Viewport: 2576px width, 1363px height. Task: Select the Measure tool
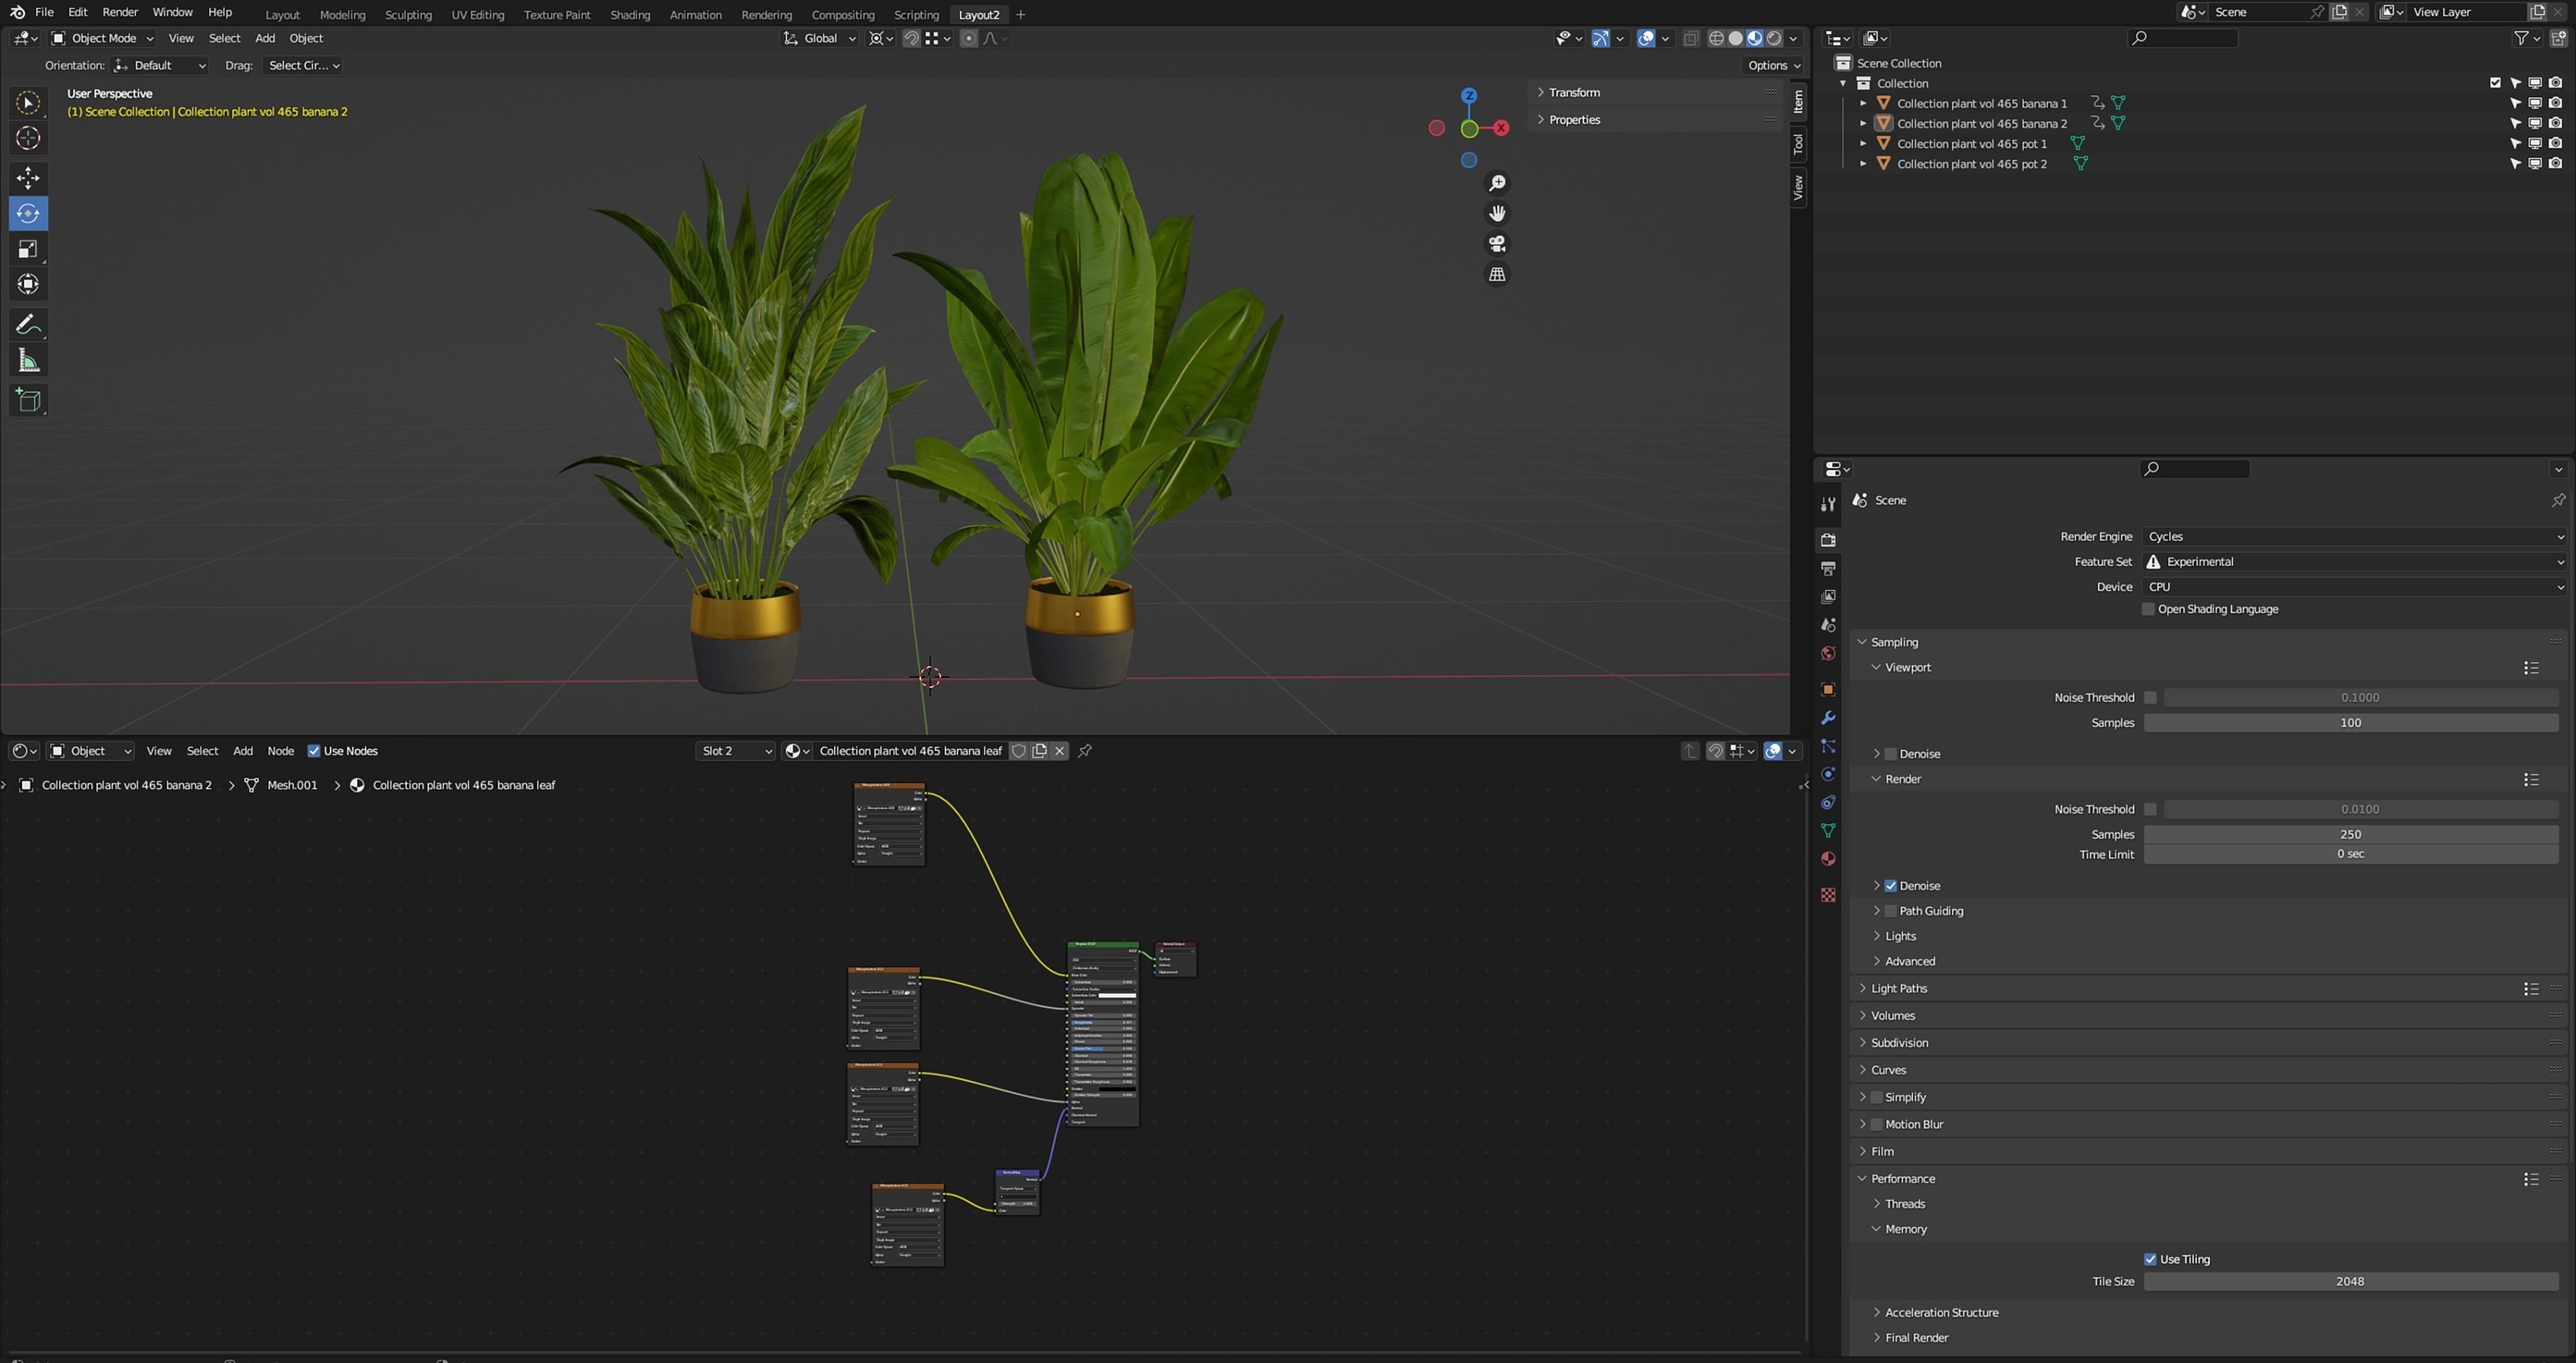[28, 361]
